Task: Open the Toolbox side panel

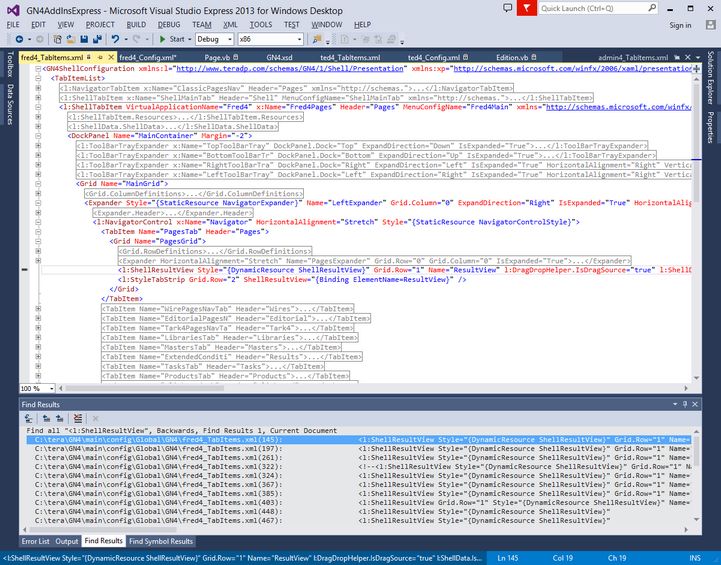Action: tap(10, 64)
